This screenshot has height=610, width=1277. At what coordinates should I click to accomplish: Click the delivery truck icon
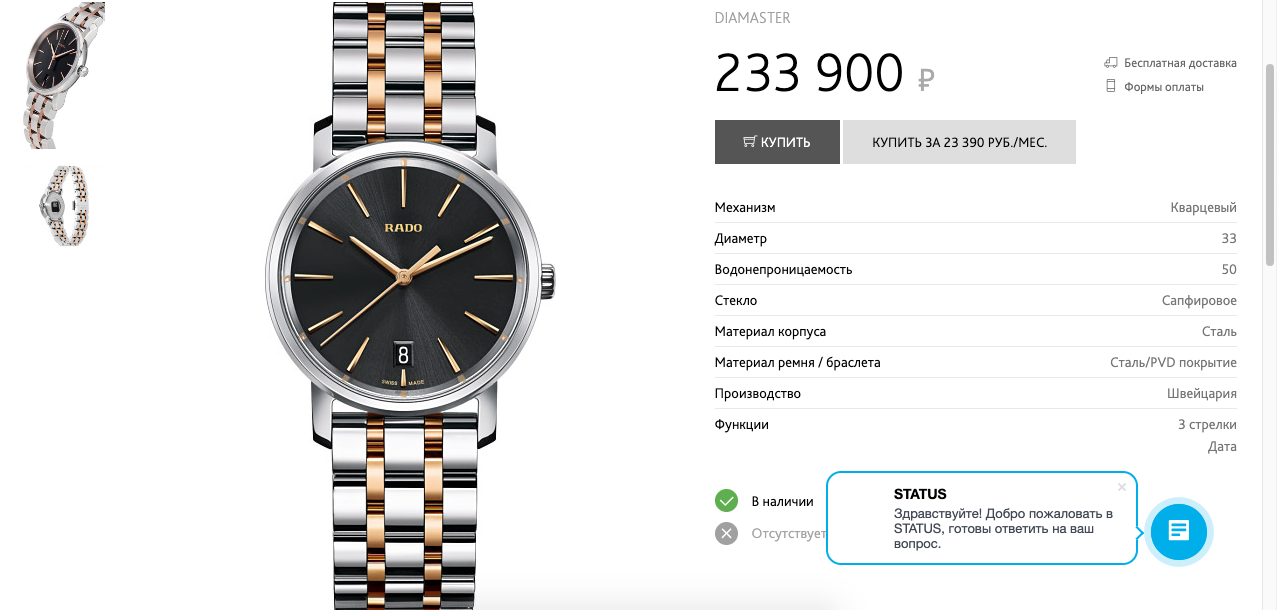click(1110, 63)
